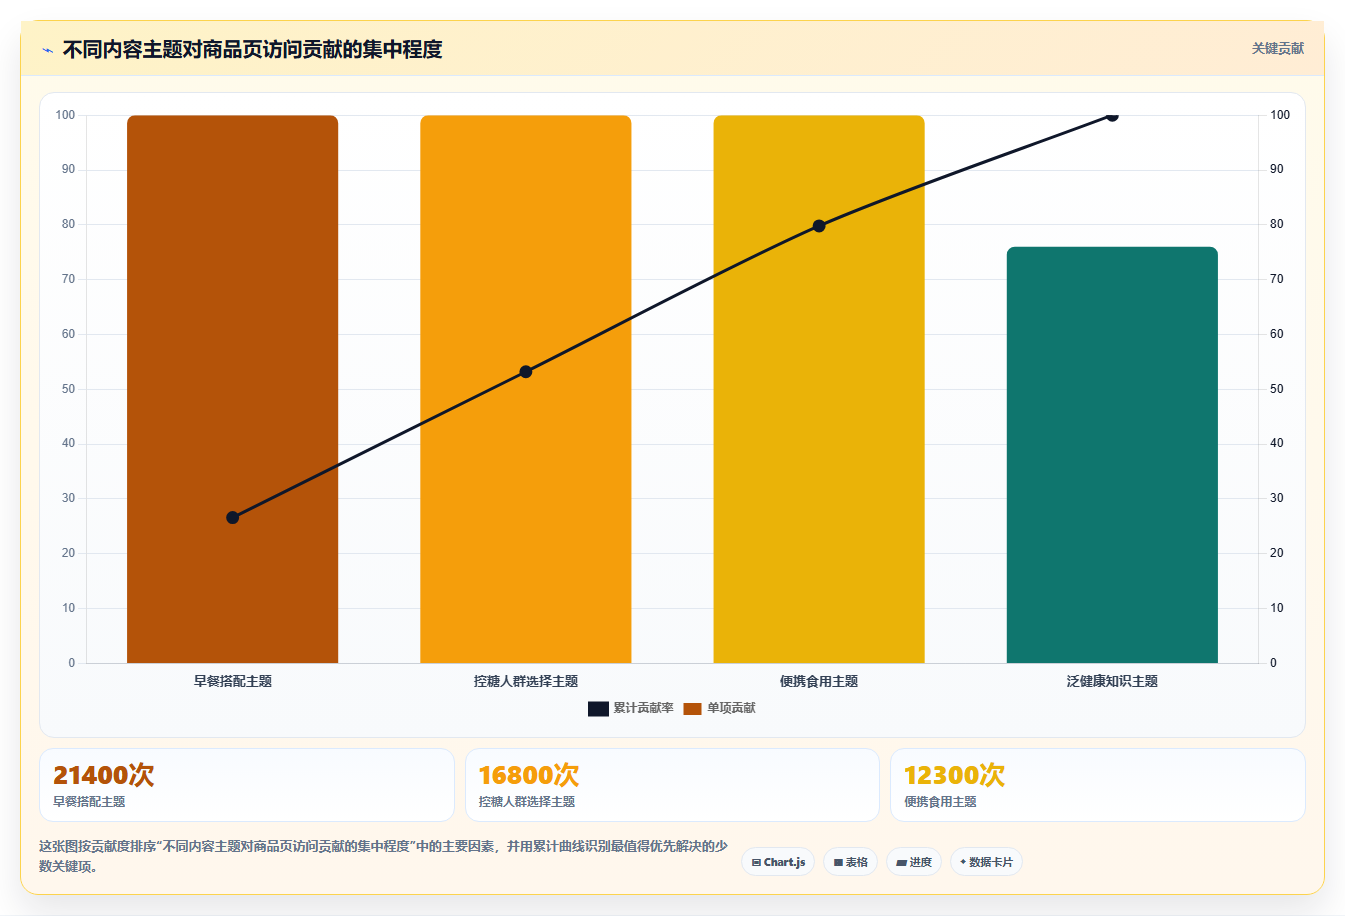Image resolution: width=1345 pixels, height=916 pixels.
Task: Click the 表格 tag chip
Action: coord(851,862)
